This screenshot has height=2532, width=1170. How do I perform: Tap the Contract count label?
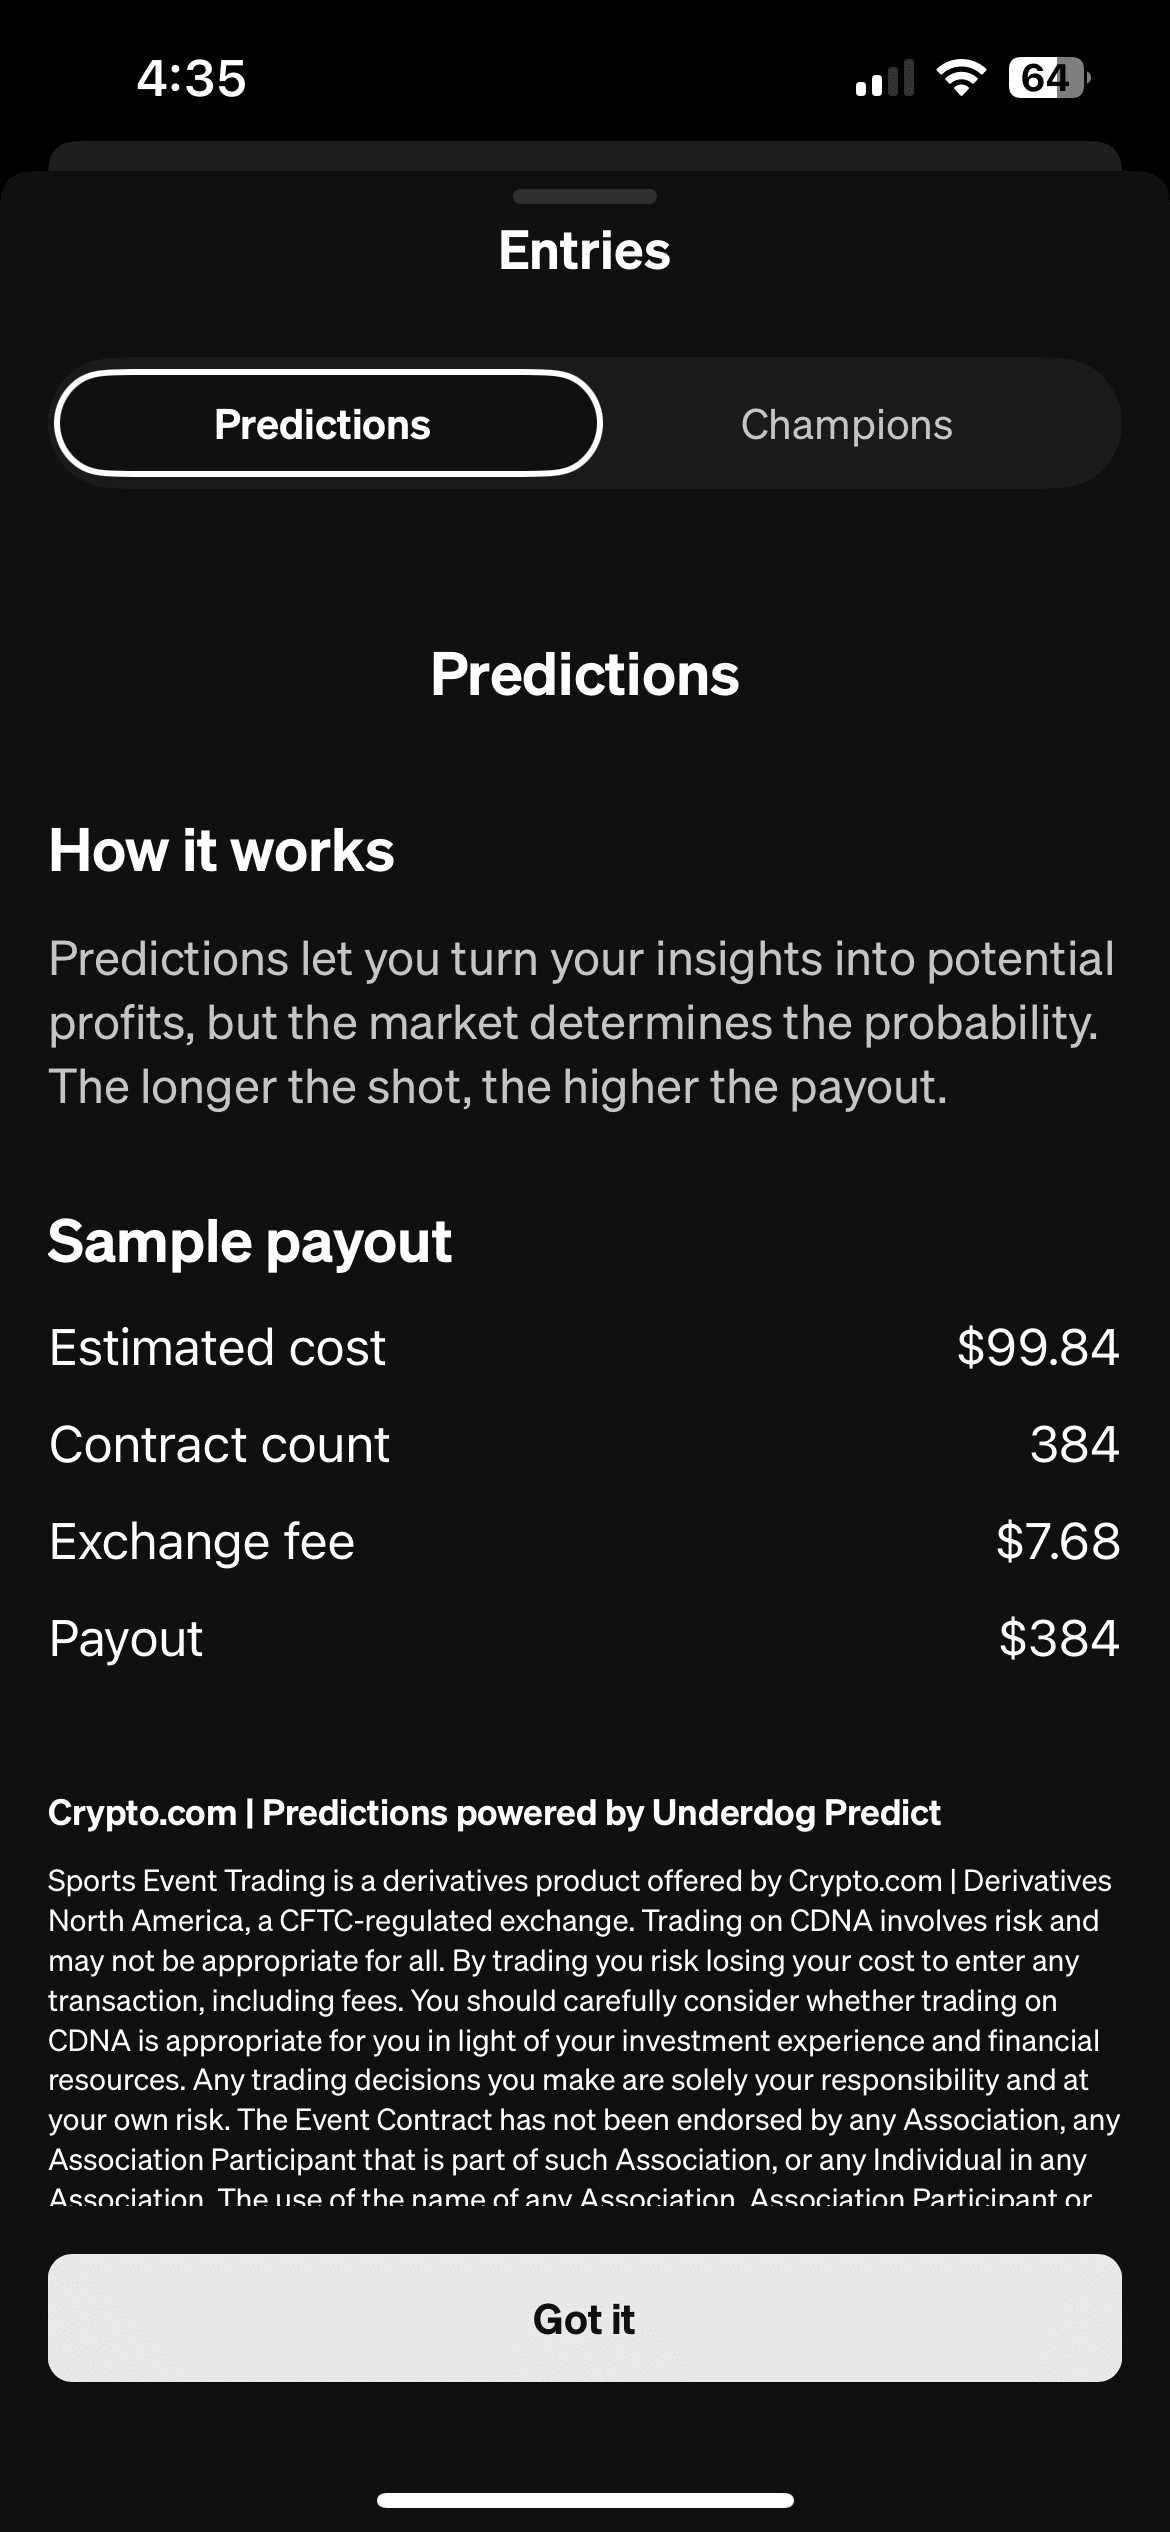point(220,1444)
